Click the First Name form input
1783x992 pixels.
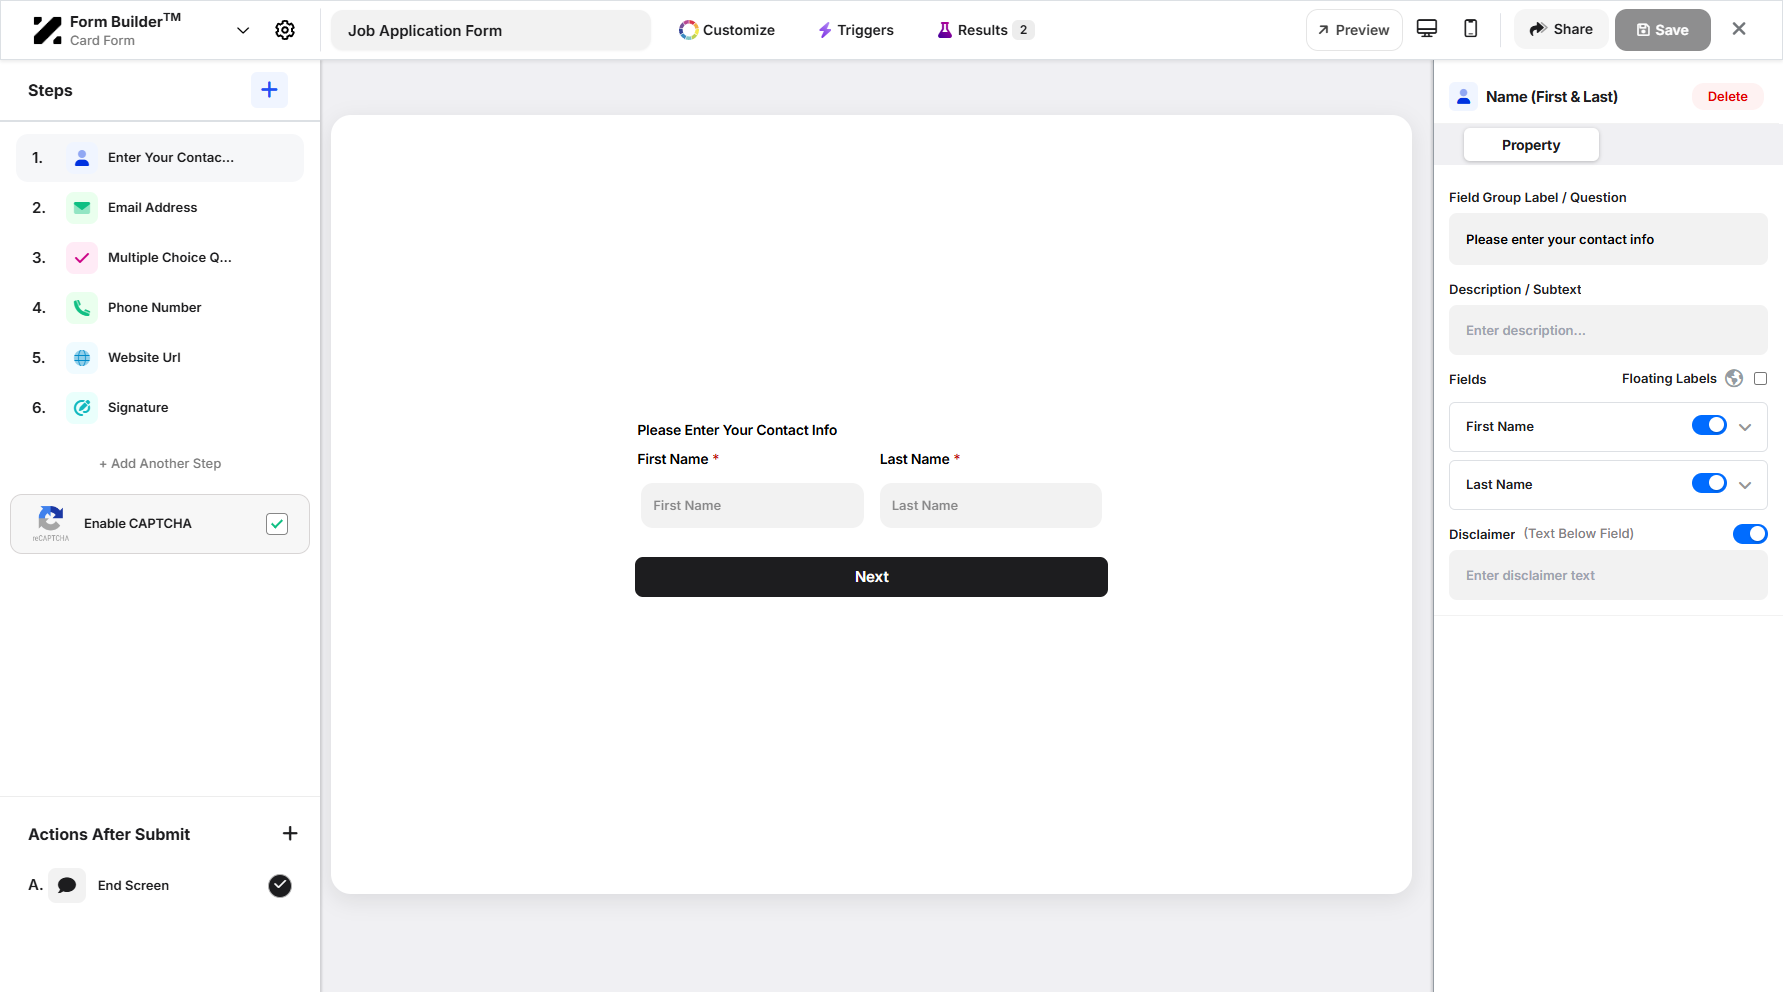(752, 506)
